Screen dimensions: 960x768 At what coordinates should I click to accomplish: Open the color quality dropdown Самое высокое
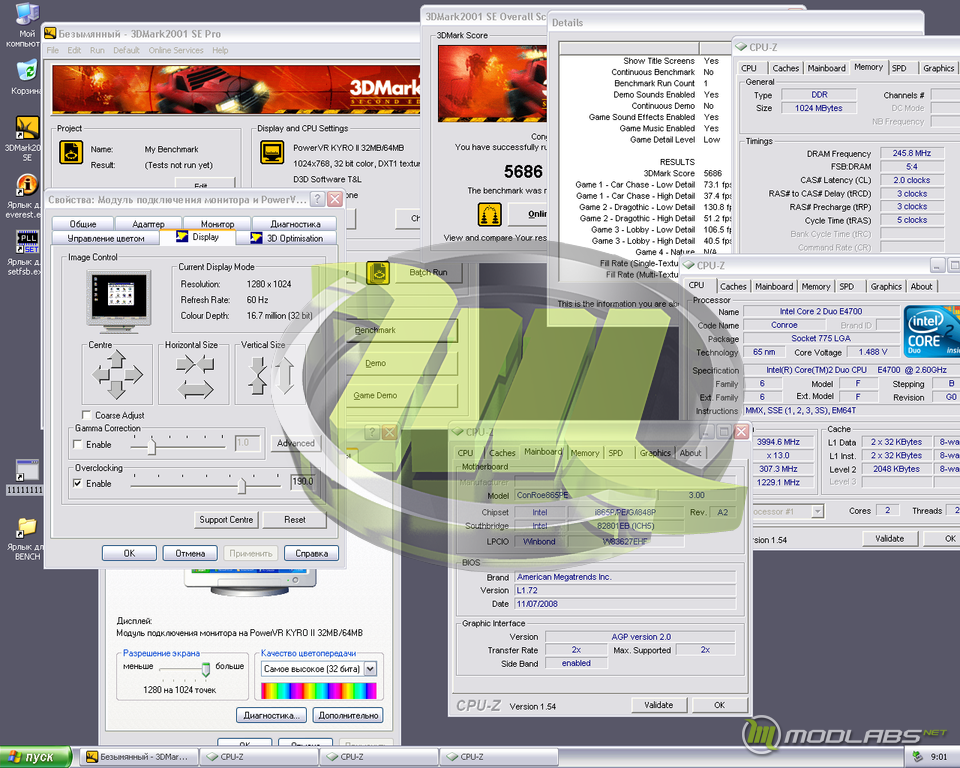pos(370,669)
